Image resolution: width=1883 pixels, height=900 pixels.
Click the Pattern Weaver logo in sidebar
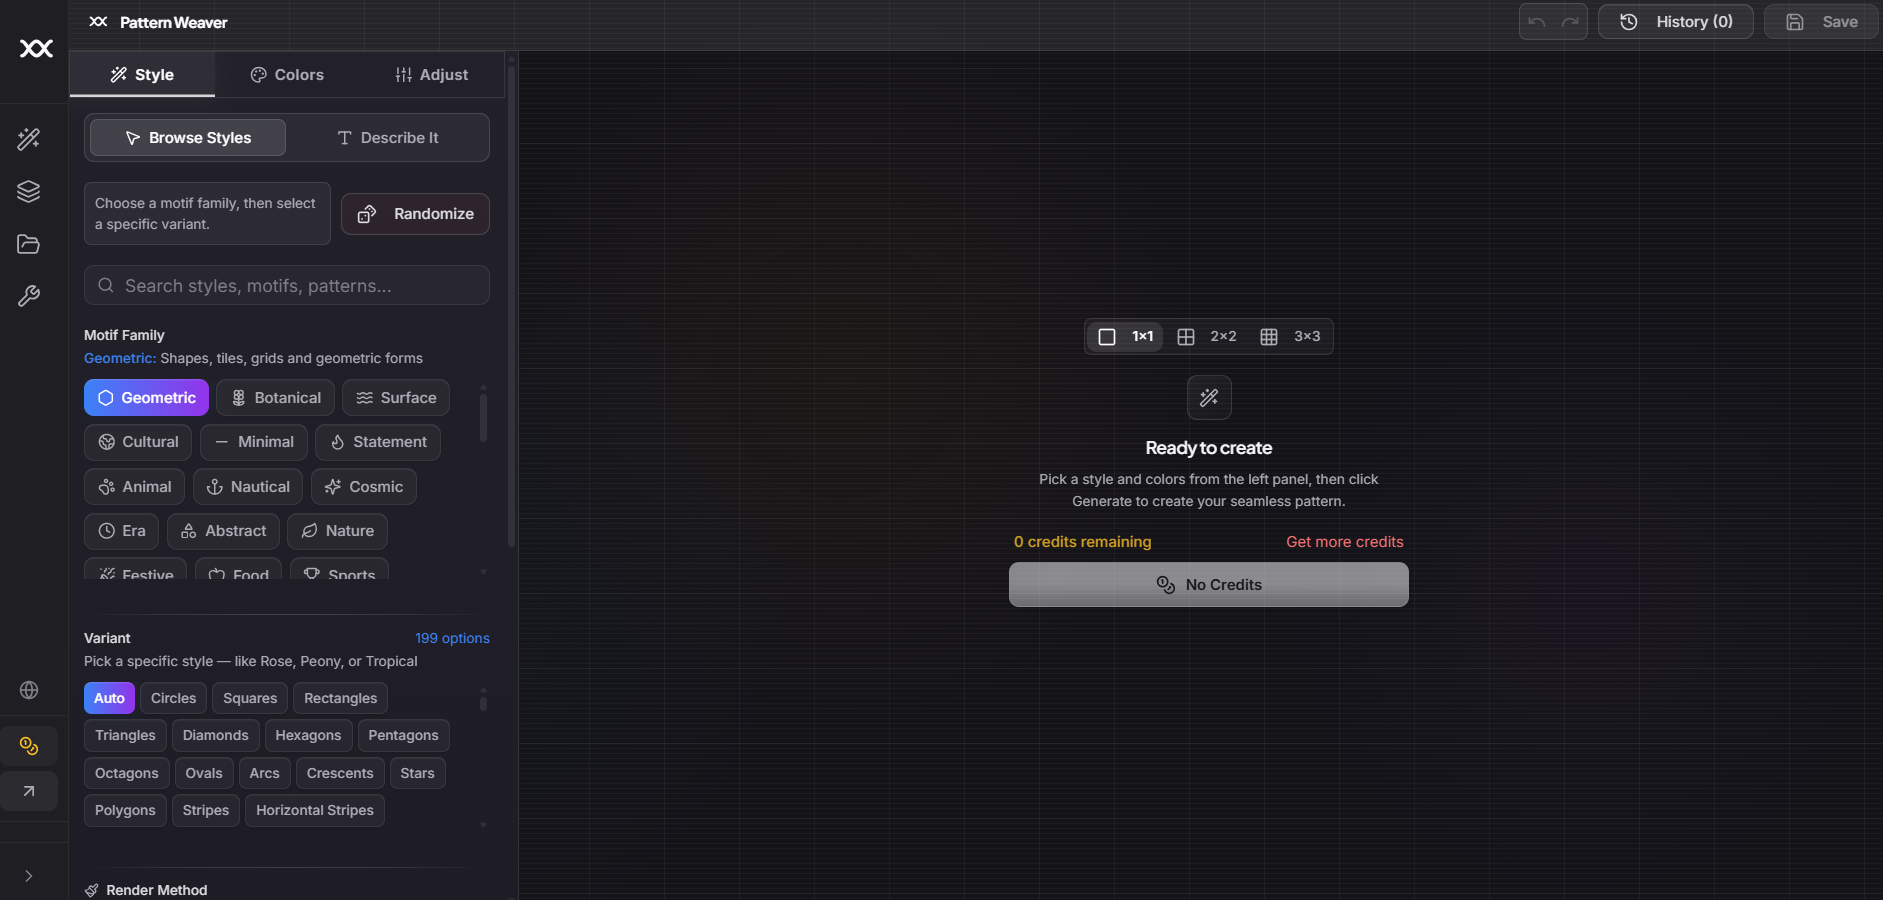tap(36, 48)
